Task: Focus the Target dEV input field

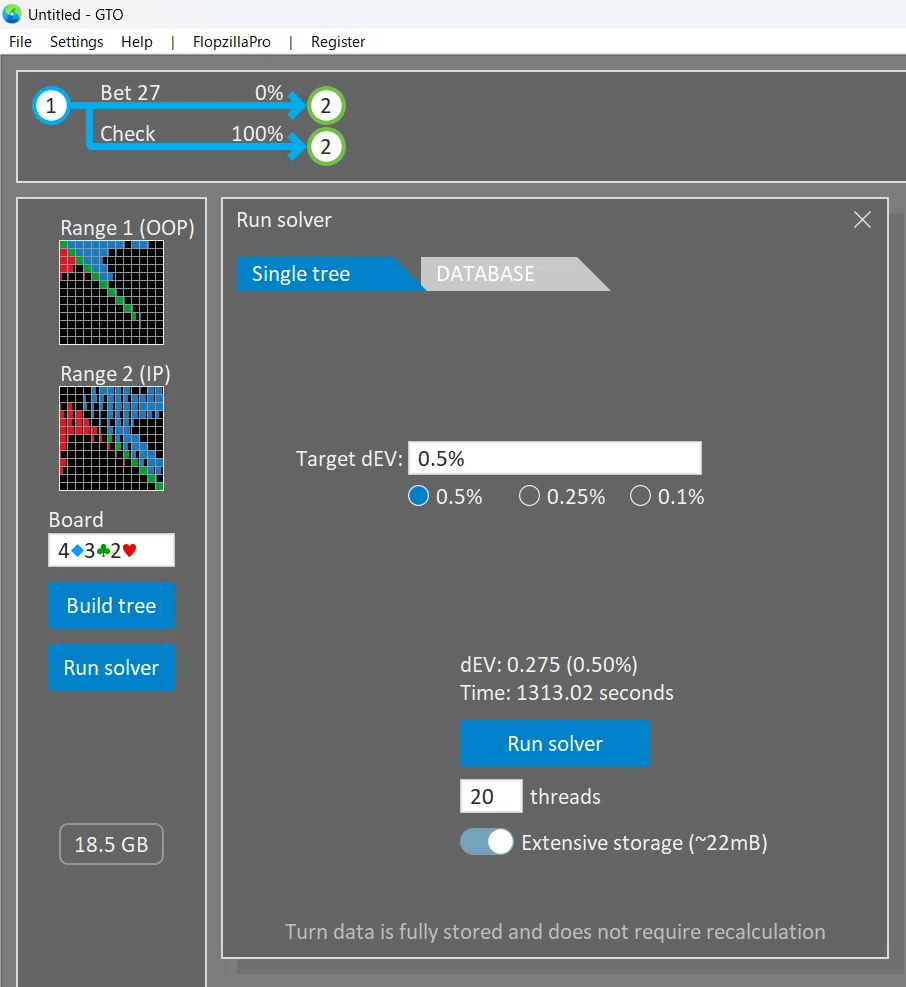Action: [x=555, y=458]
